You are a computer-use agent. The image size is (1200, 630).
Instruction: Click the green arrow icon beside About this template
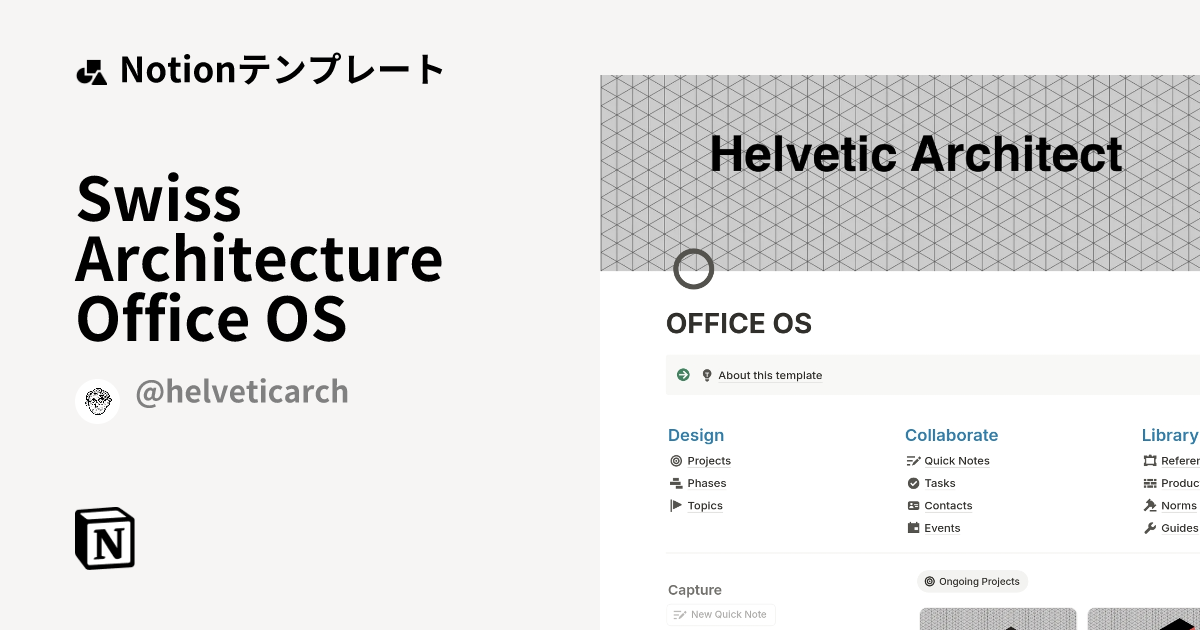pyautogui.click(x=684, y=375)
